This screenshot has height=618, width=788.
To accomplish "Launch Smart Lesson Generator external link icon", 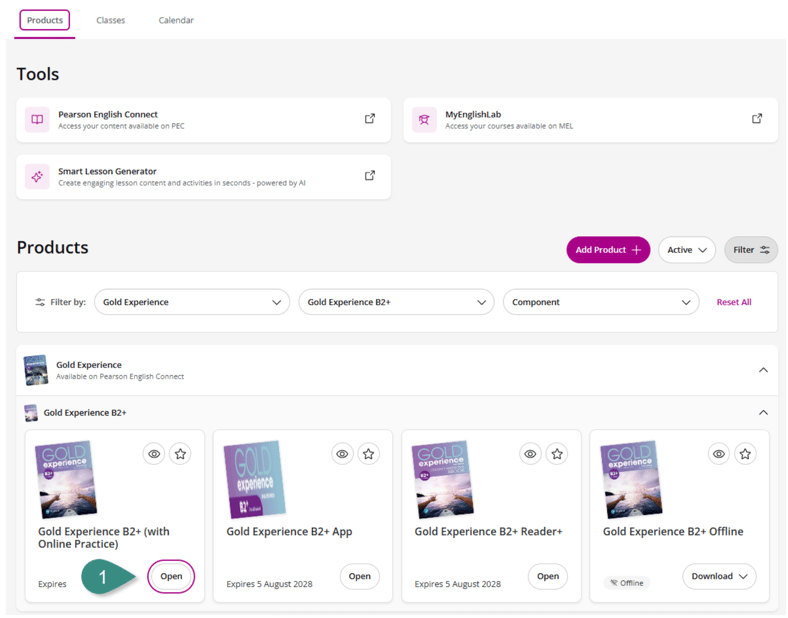I will [370, 176].
